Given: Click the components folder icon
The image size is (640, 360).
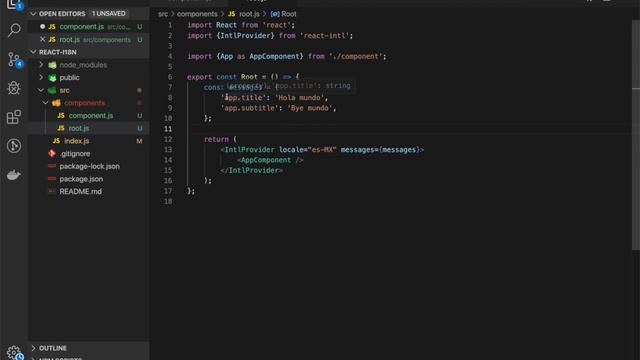Looking at the screenshot, I should [56, 103].
